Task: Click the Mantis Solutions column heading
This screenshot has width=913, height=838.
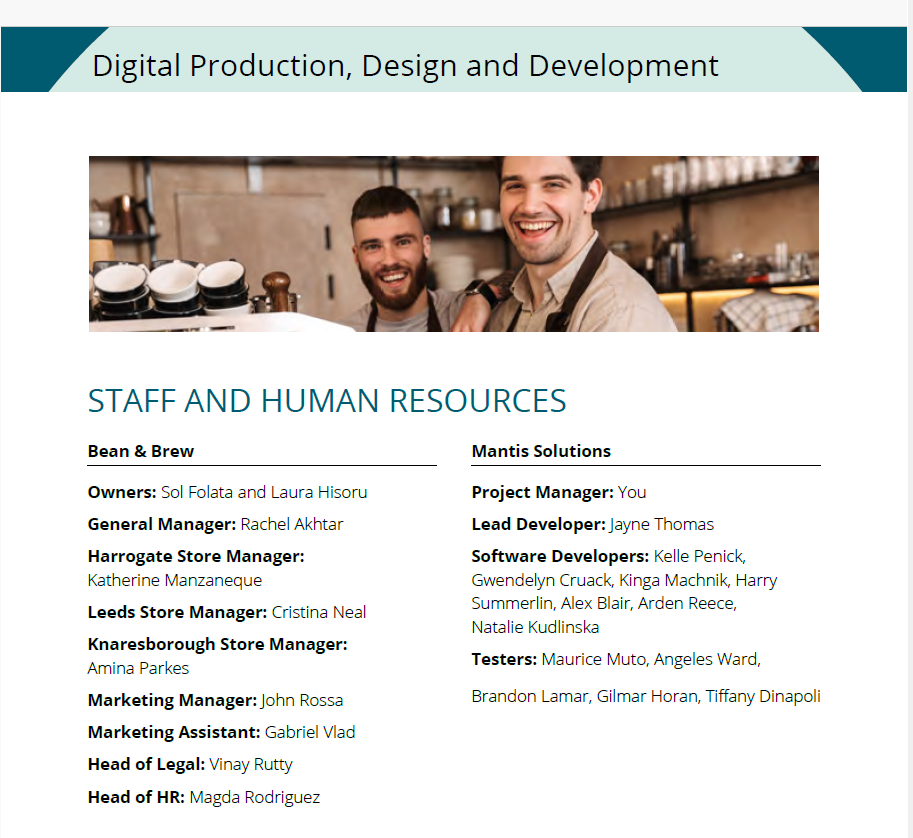Action: point(541,451)
